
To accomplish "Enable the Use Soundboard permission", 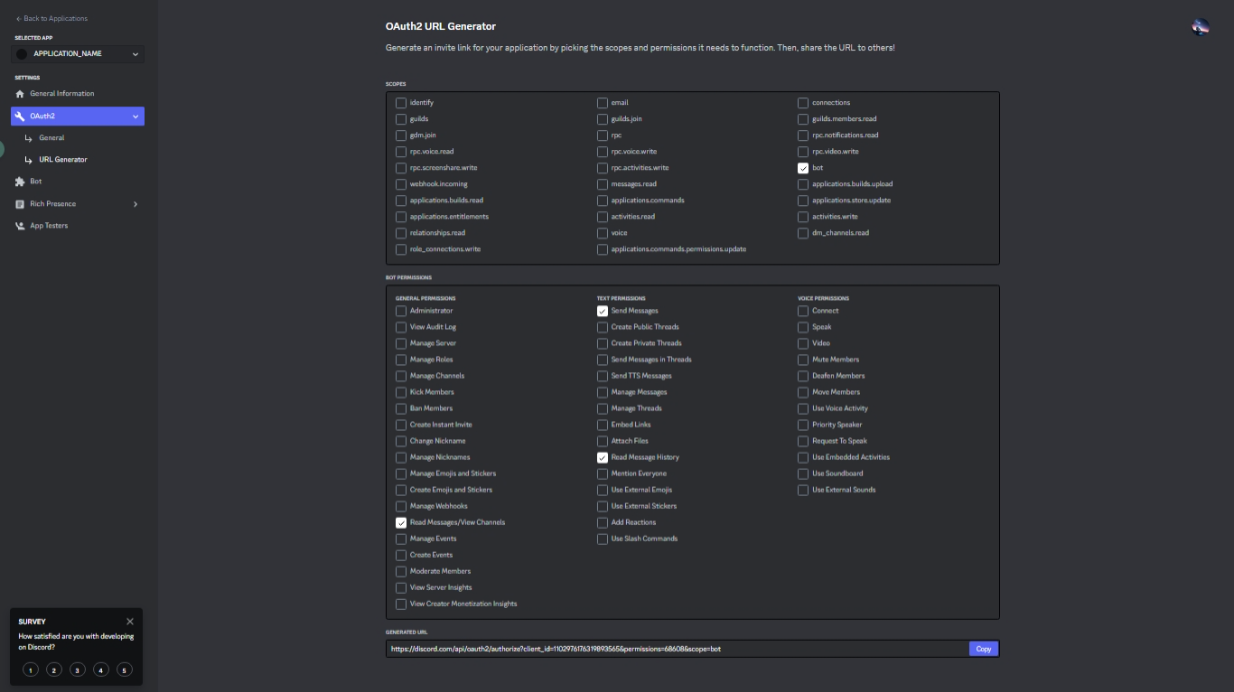I will pyautogui.click(x=803, y=474).
